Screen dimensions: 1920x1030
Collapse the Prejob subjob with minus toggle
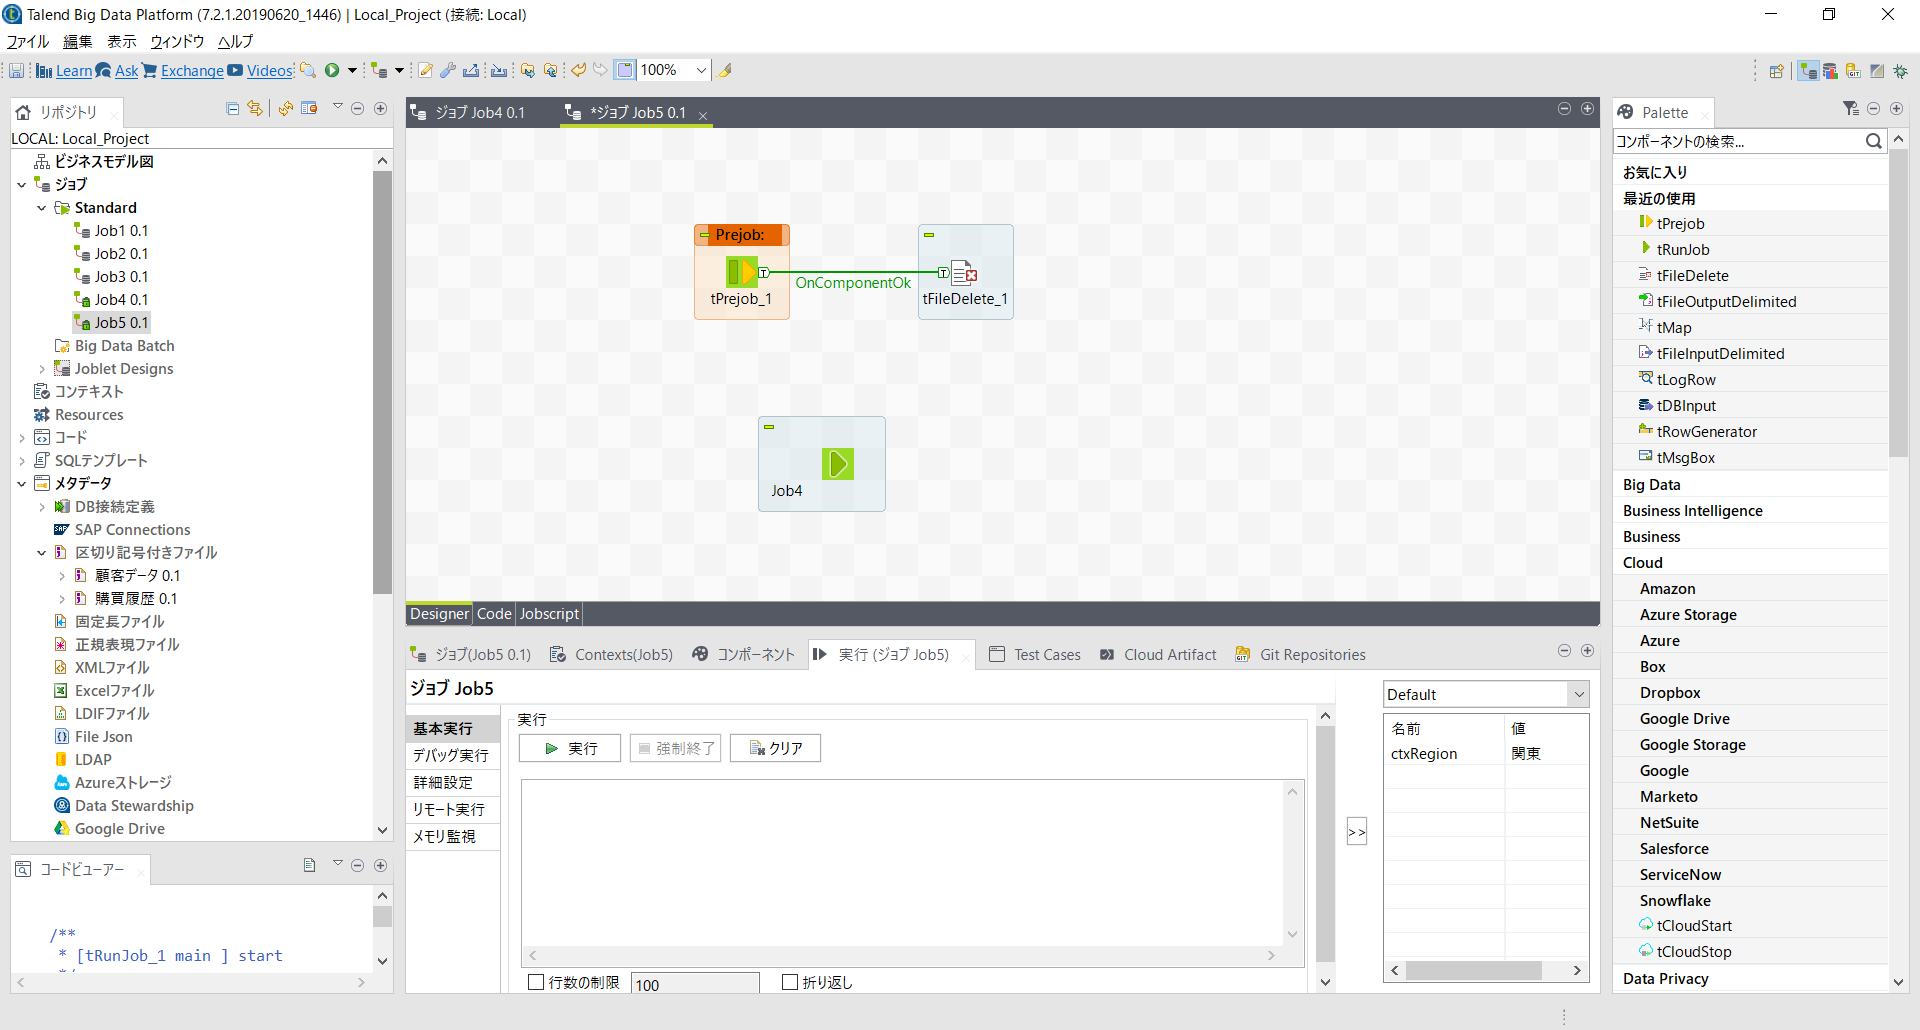705,235
